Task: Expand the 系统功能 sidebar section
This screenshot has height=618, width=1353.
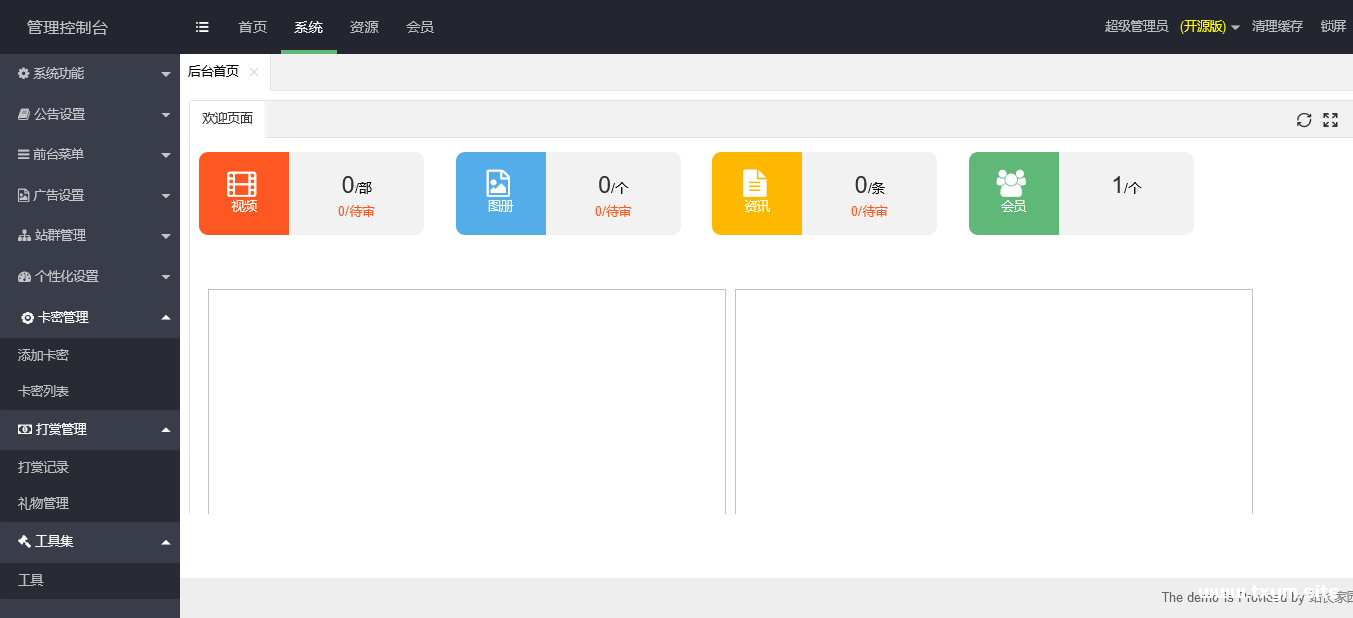Action: [x=89, y=74]
